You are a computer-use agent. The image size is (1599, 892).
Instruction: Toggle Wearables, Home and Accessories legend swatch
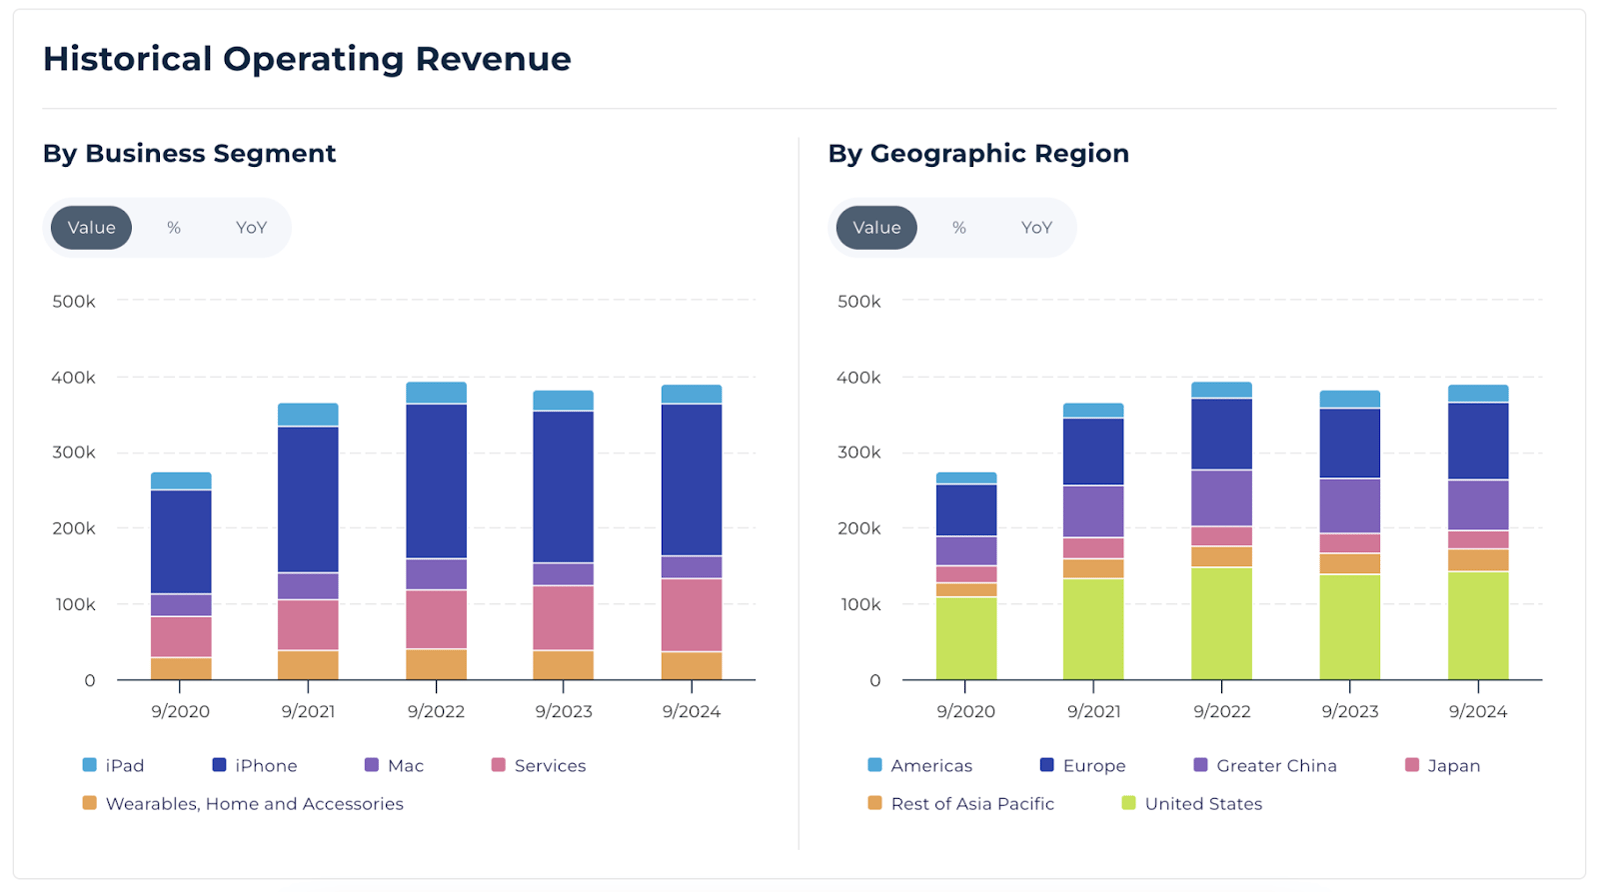point(90,803)
